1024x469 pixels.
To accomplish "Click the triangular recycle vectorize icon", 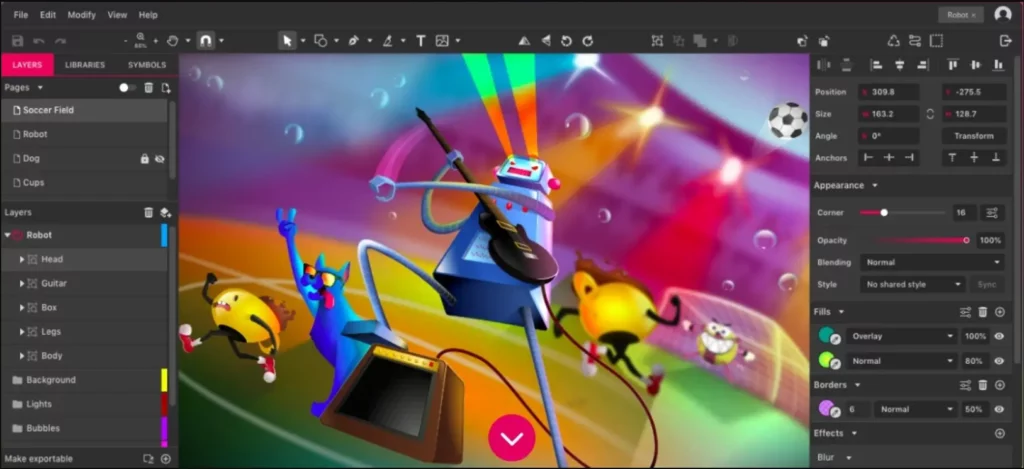I will (893, 40).
